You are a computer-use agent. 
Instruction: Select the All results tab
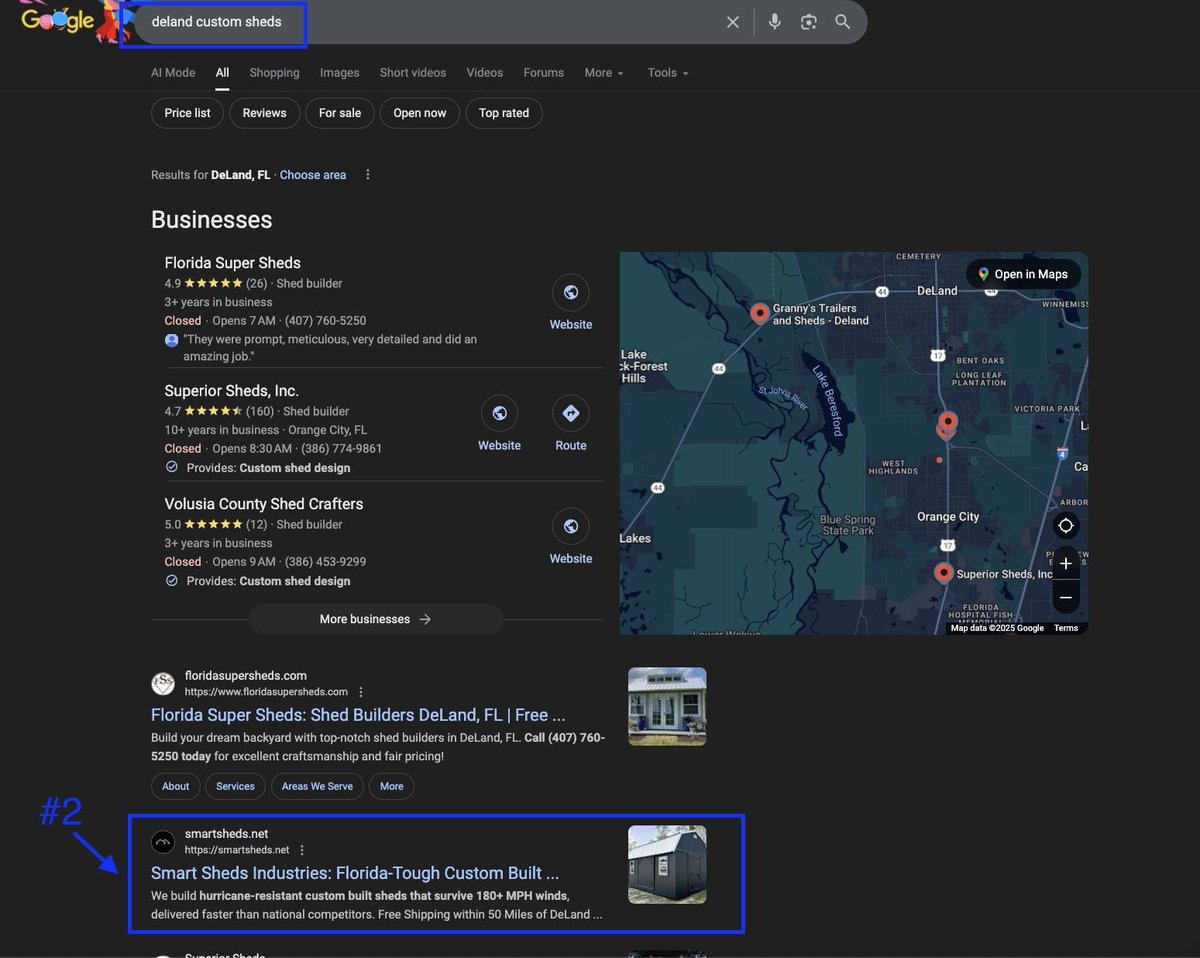[x=222, y=73]
